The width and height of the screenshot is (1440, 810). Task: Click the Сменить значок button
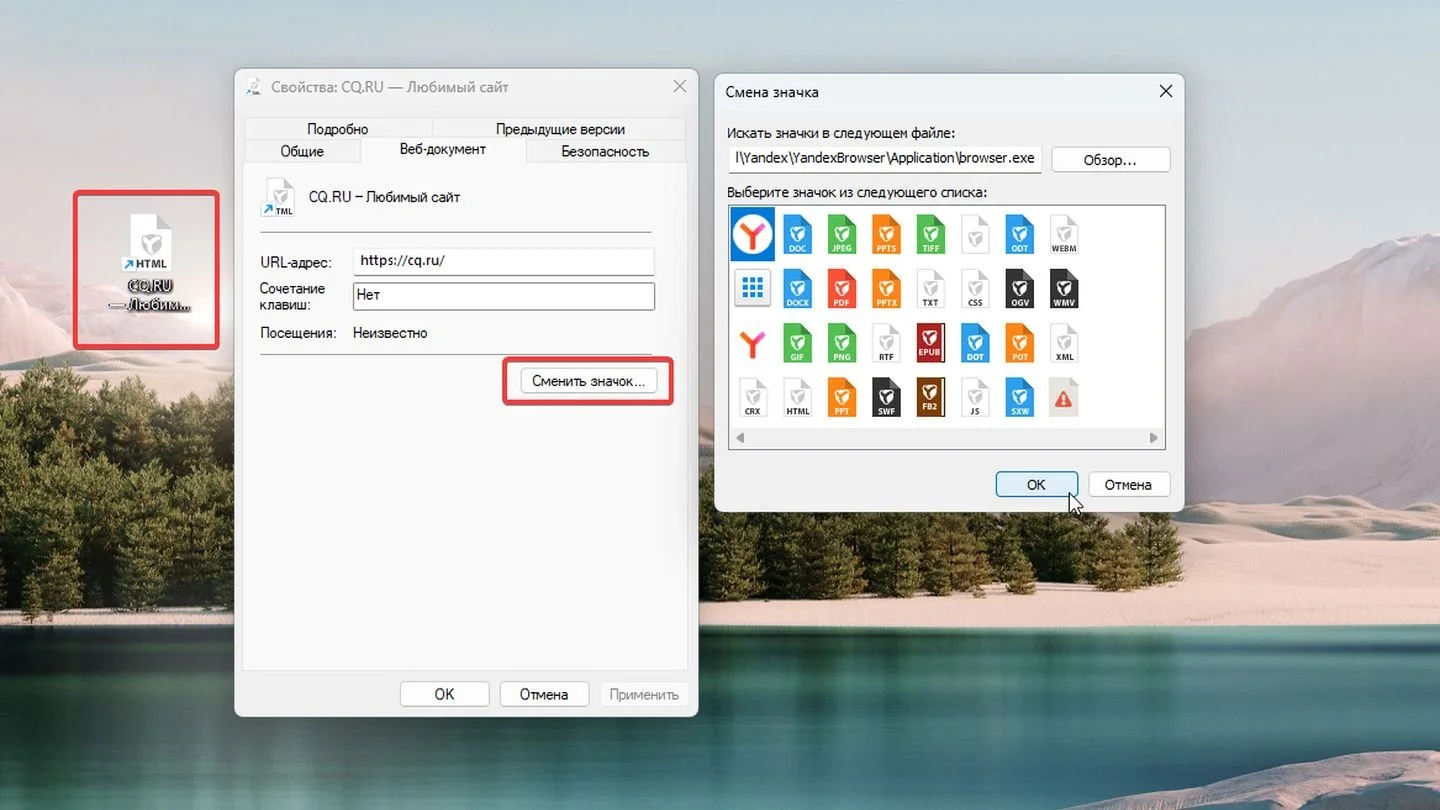click(x=588, y=381)
